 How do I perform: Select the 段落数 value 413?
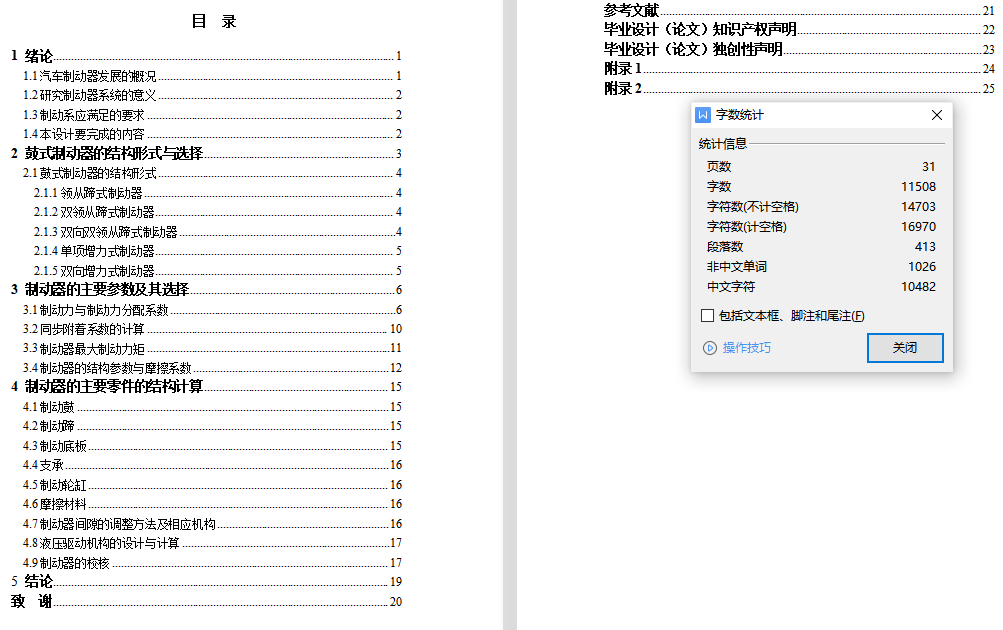[x=925, y=246]
